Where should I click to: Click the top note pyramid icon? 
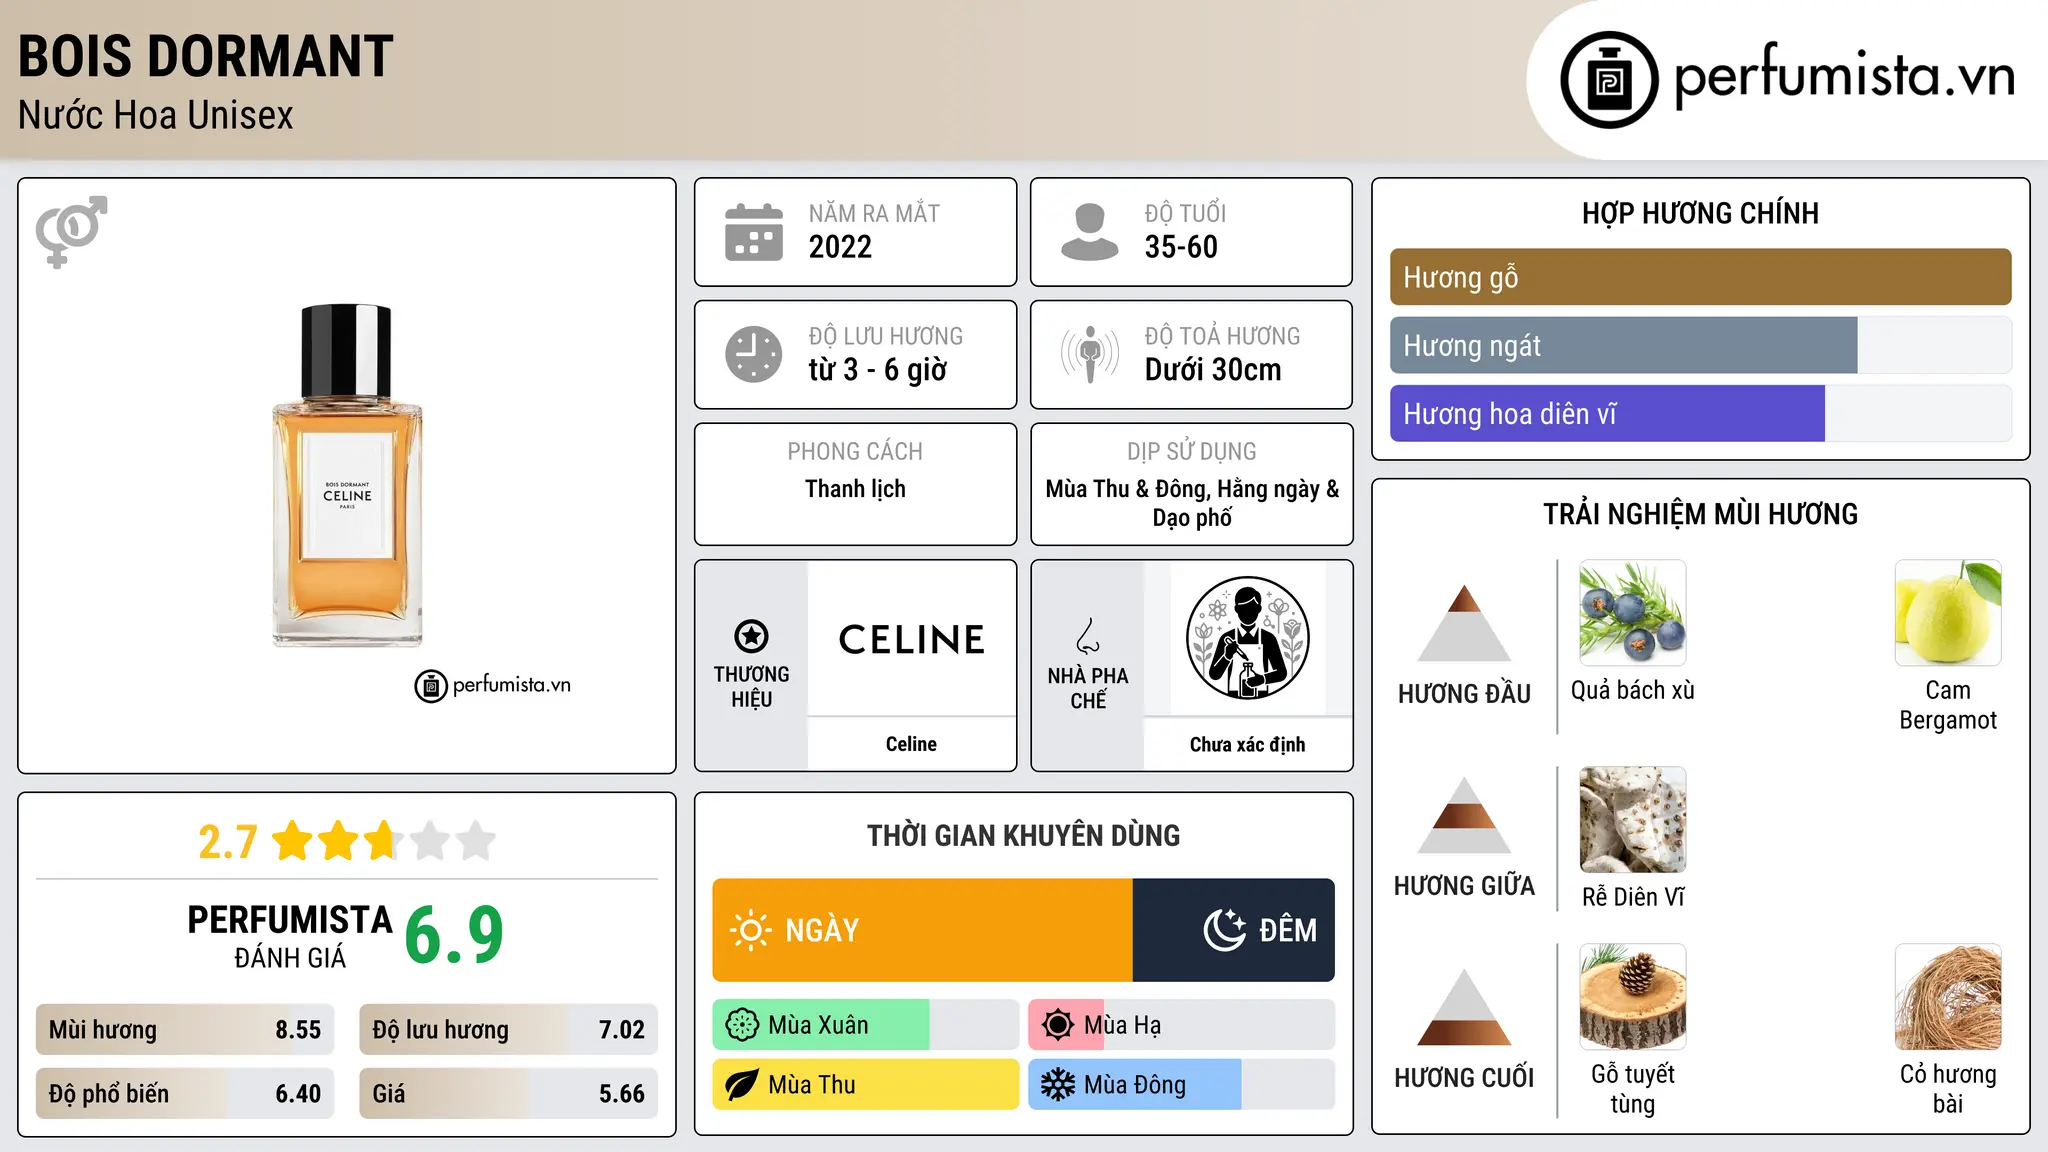click(1464, 623)
